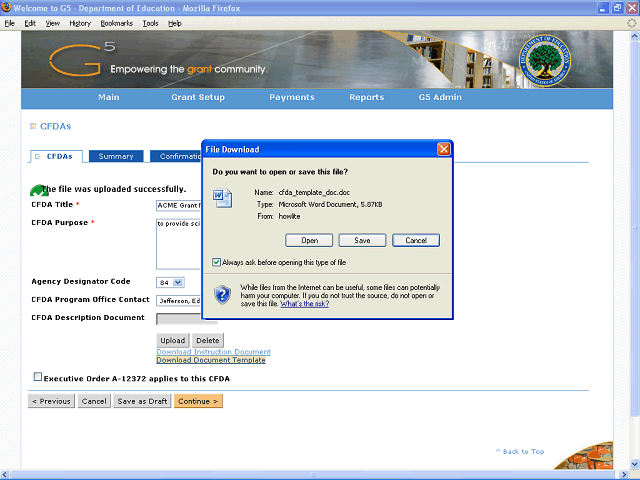Click the form Cancel button near Previous
Image resolution: width=640 pixels, height=480 pixels.
click(x=94, y=401)
